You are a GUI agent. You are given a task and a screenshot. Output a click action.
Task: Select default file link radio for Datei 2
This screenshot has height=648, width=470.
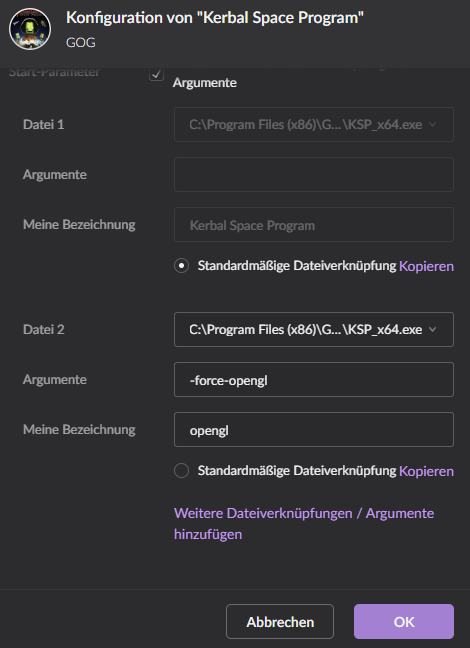pos(181,471)
